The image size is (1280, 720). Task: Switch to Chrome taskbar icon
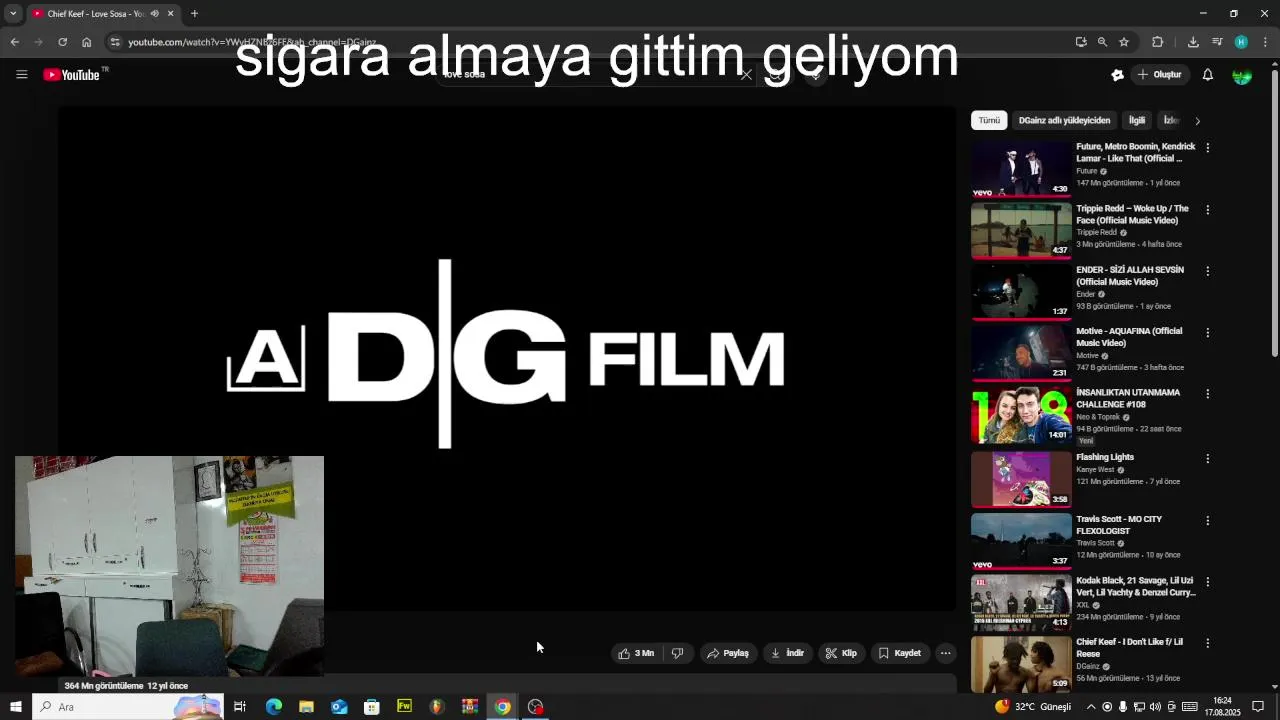(502, 707)
